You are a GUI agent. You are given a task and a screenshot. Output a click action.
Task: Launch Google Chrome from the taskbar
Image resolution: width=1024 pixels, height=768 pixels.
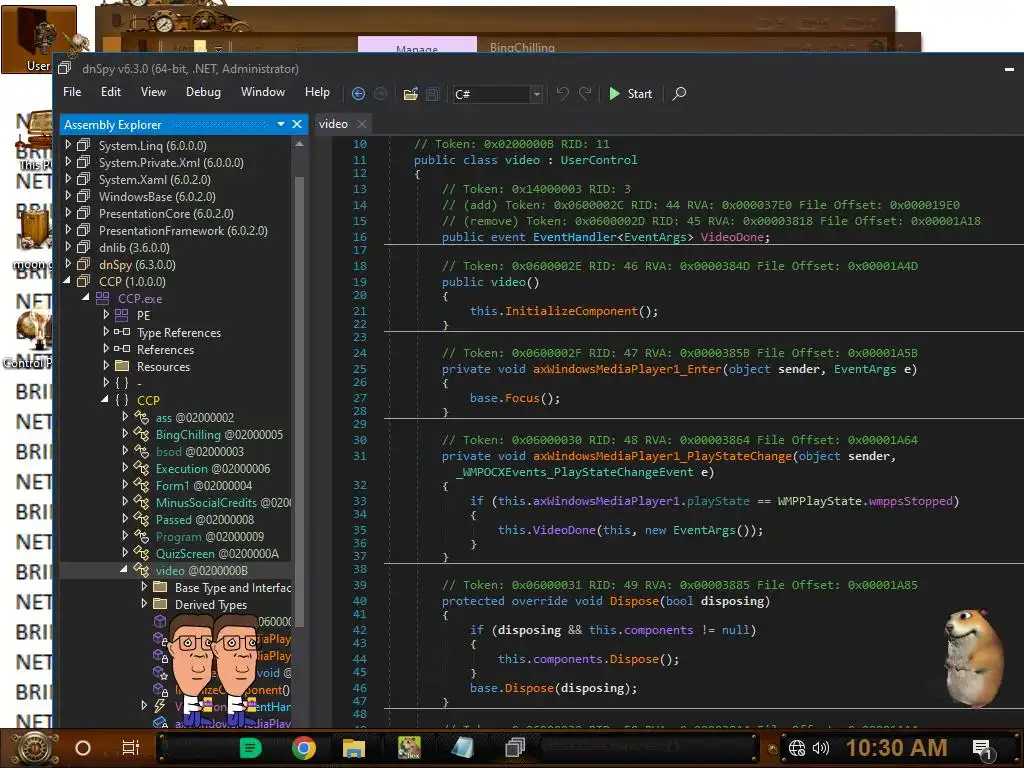tap(304, 748)
